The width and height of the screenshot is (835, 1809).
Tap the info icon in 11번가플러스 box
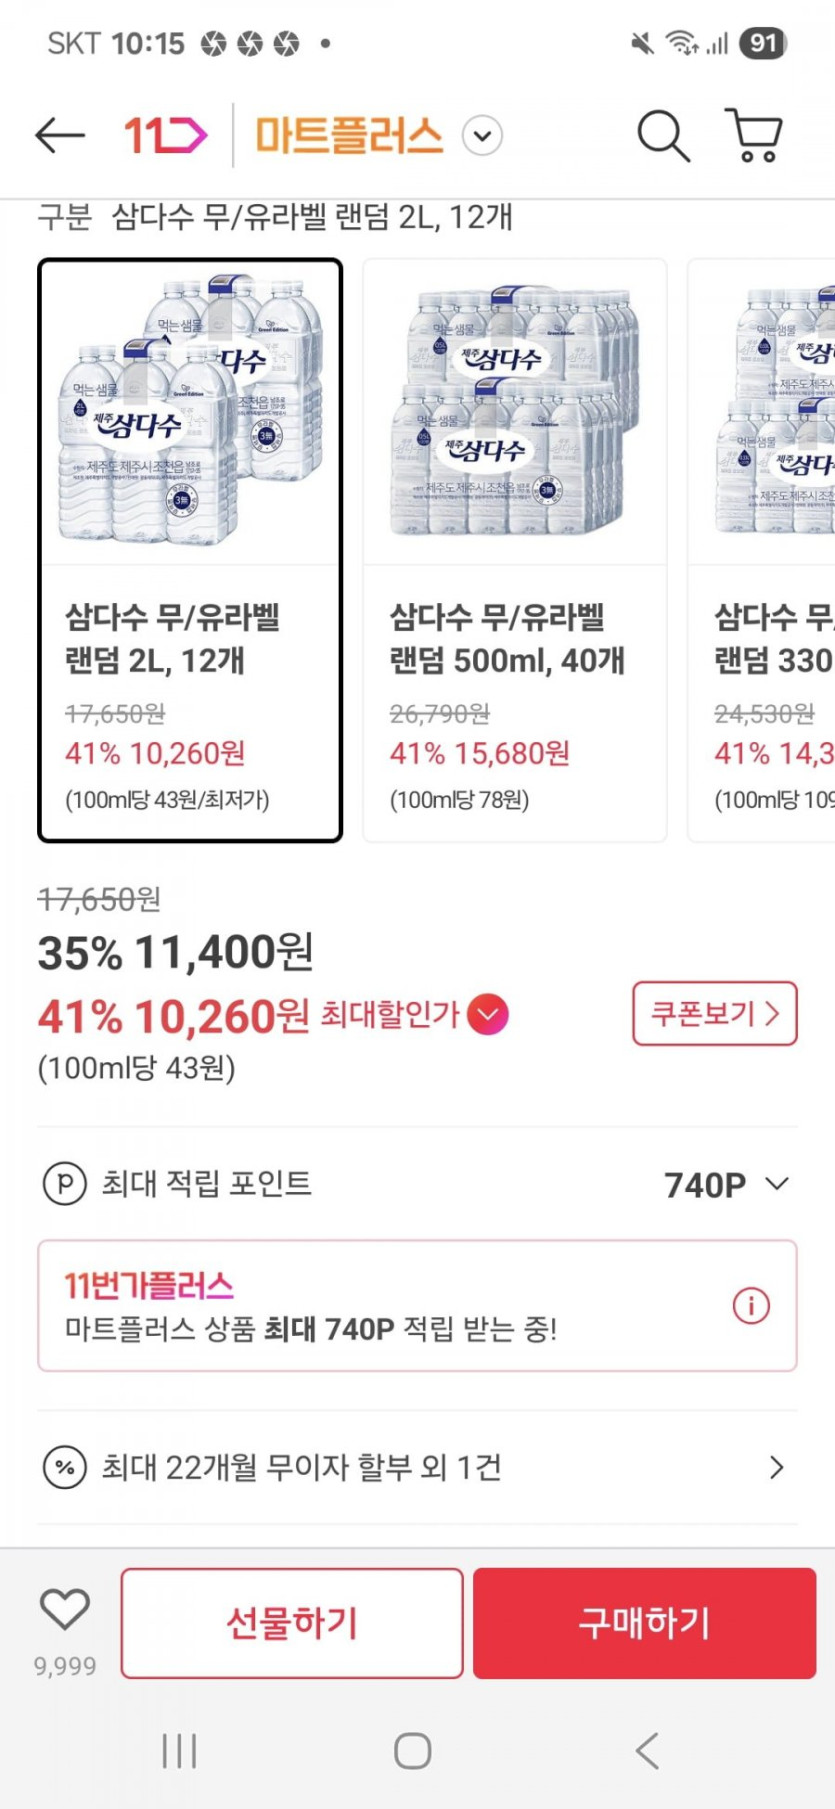tap(751, 1305)
